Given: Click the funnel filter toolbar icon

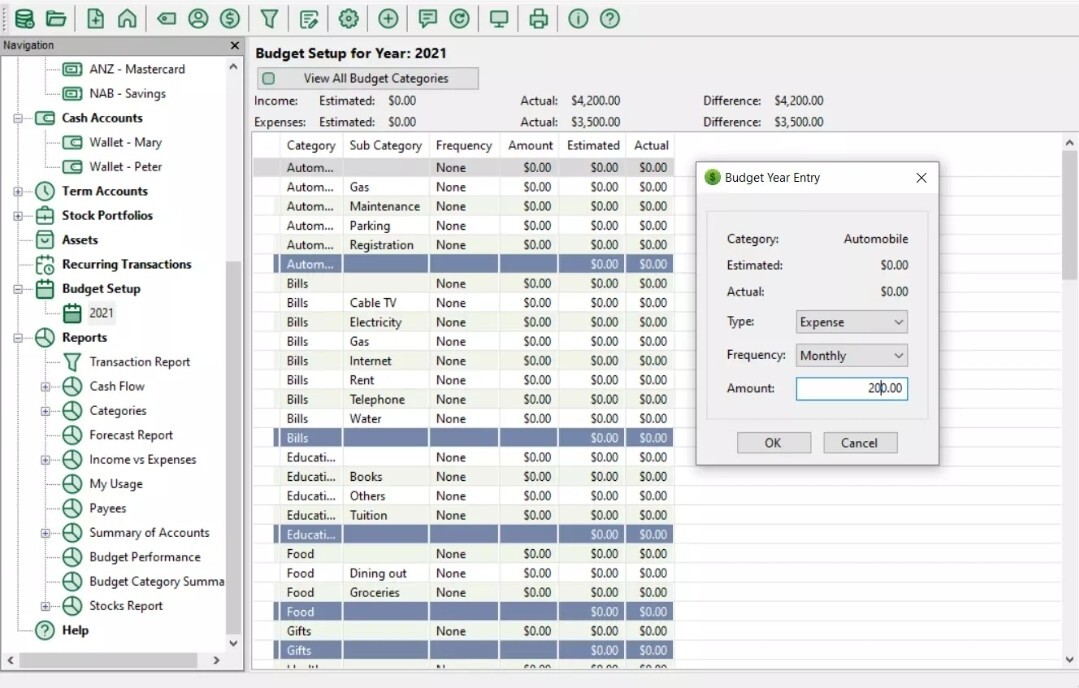Looking at the screenshot, I should click(x=269, y=19).
